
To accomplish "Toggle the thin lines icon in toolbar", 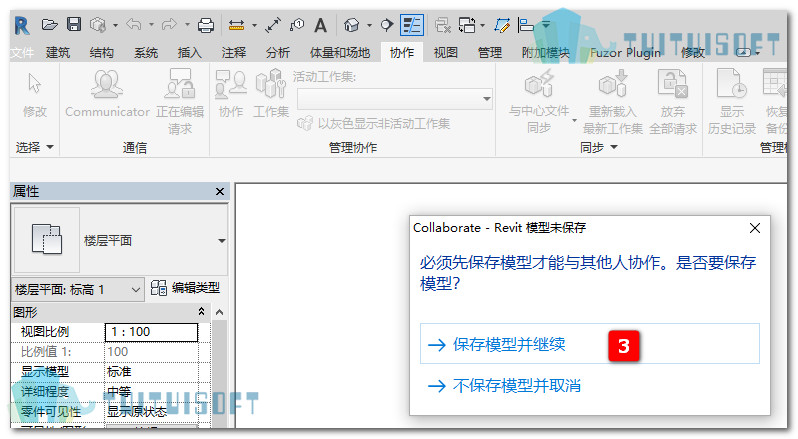I will tap(412, 25).
